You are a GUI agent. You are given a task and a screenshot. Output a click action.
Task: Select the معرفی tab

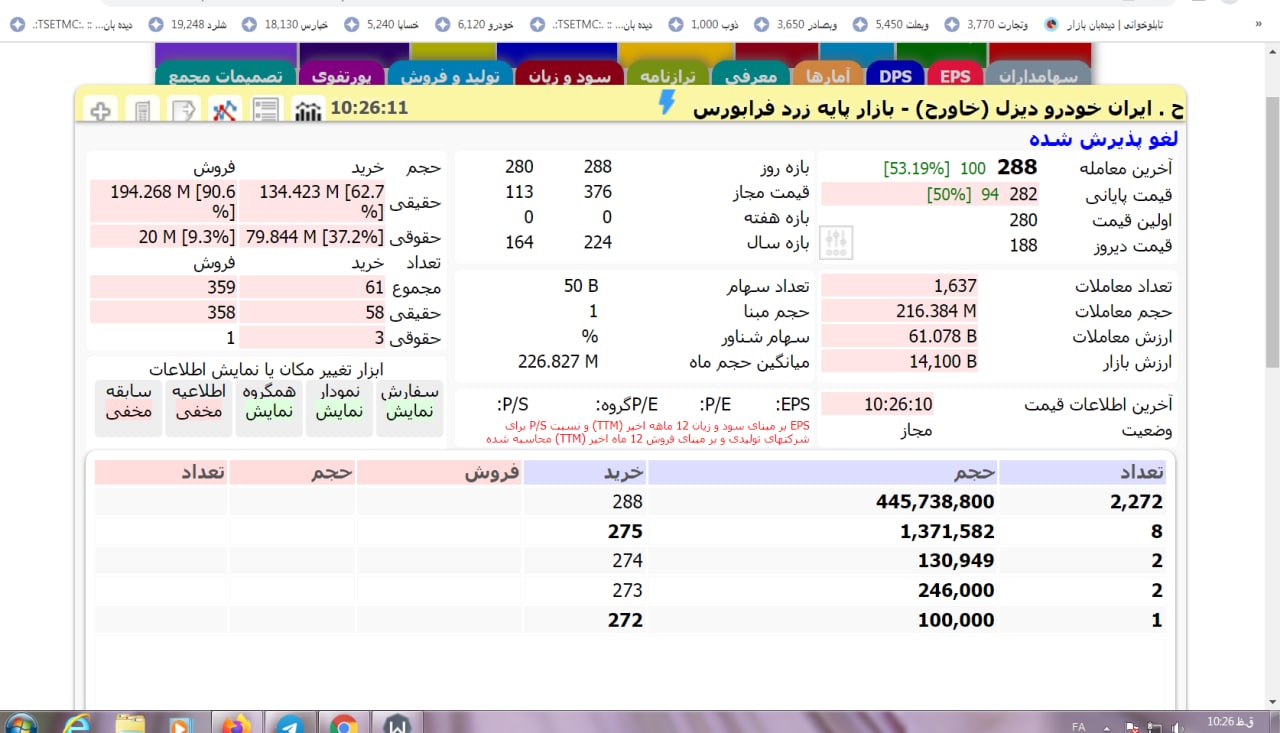[749, 76]
